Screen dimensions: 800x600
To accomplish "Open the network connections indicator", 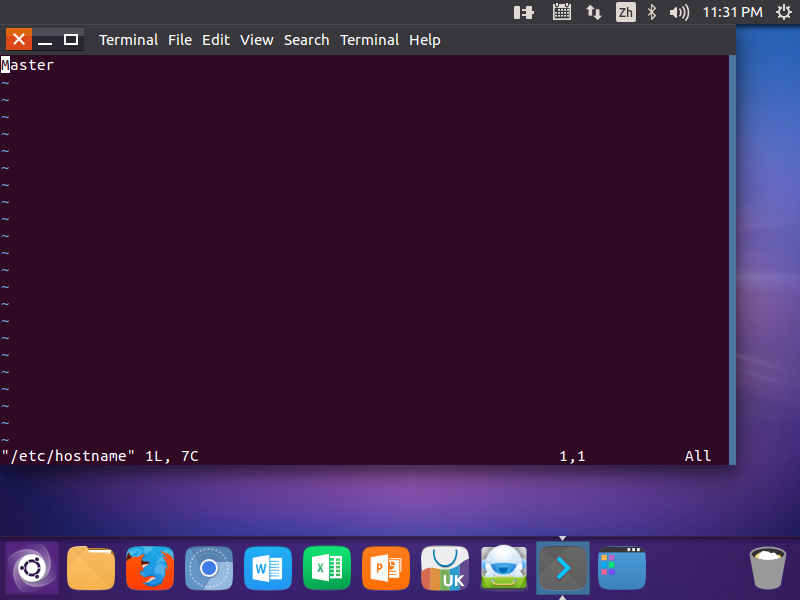I will pos(593,12).
